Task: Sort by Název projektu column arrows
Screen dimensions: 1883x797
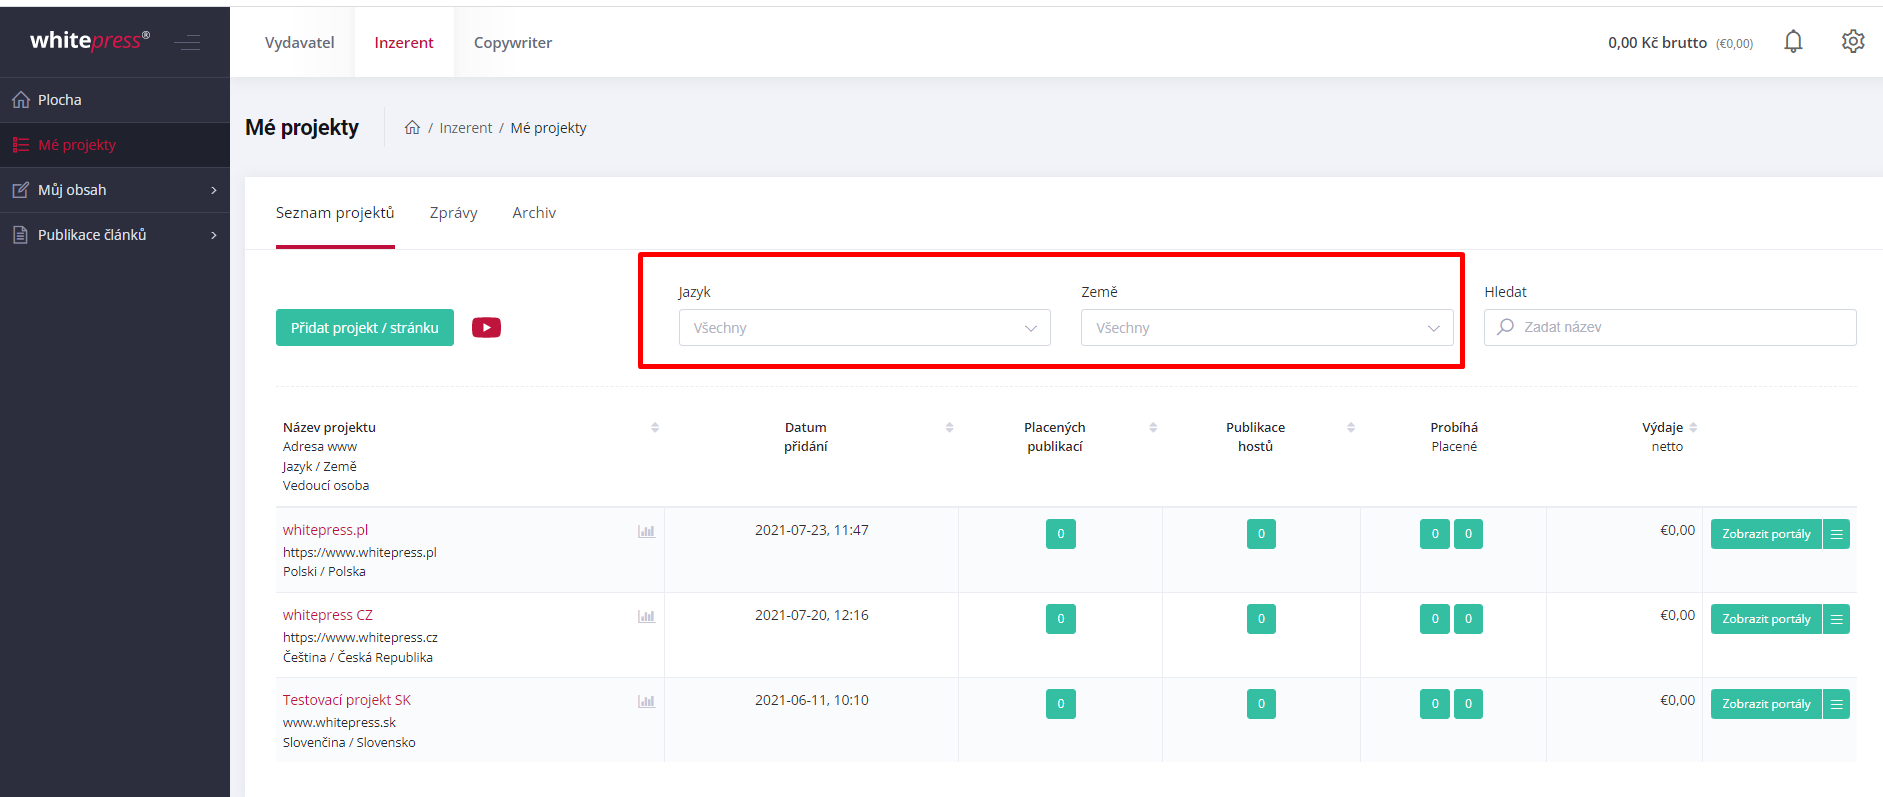Action: [x=655, y=427]
